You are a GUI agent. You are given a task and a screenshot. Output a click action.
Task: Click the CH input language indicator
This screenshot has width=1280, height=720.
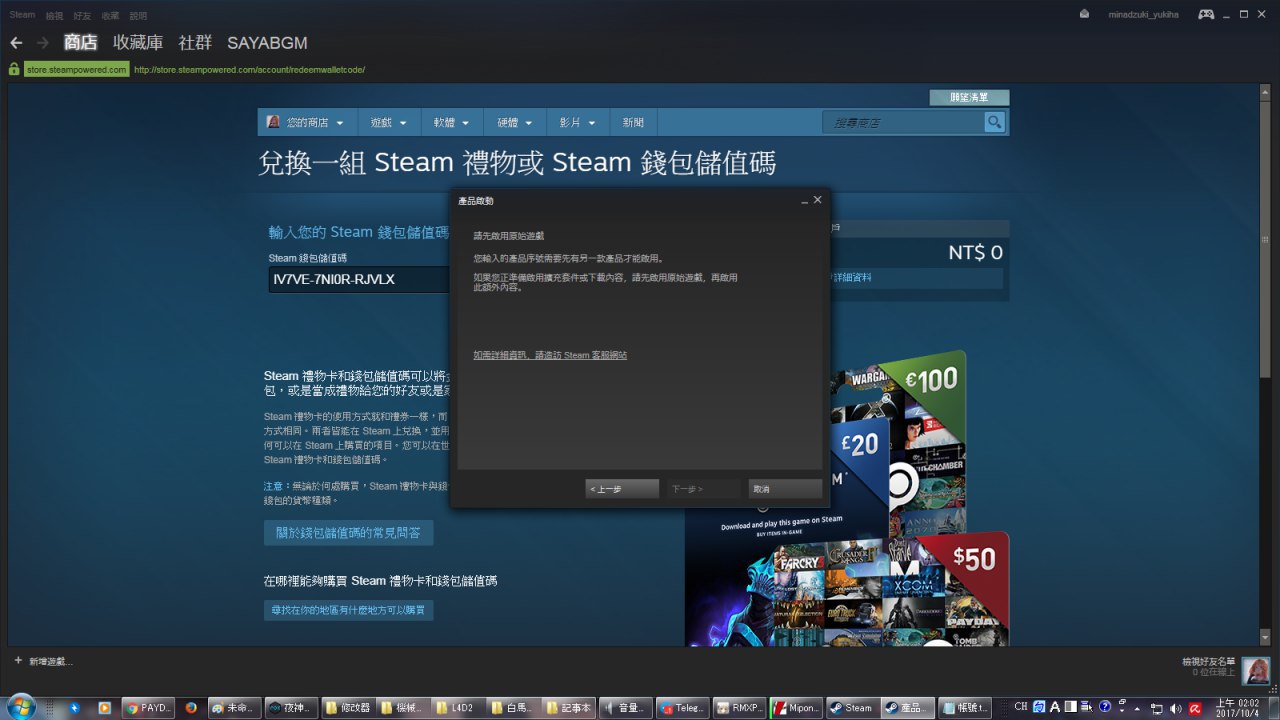[x=1021, y=707]
